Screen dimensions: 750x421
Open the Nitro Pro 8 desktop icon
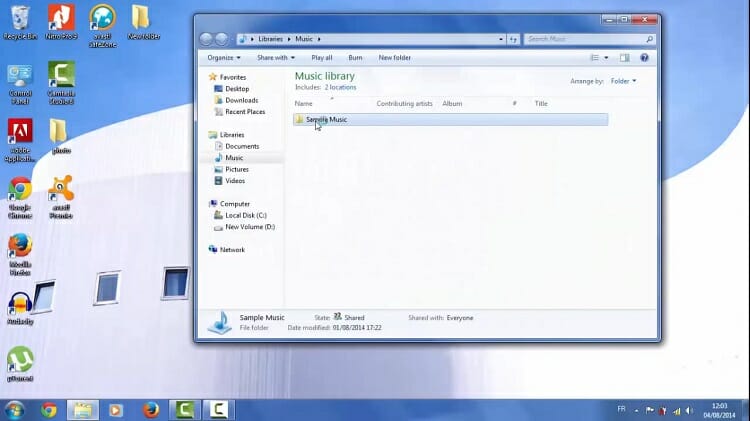coord(61,22)
